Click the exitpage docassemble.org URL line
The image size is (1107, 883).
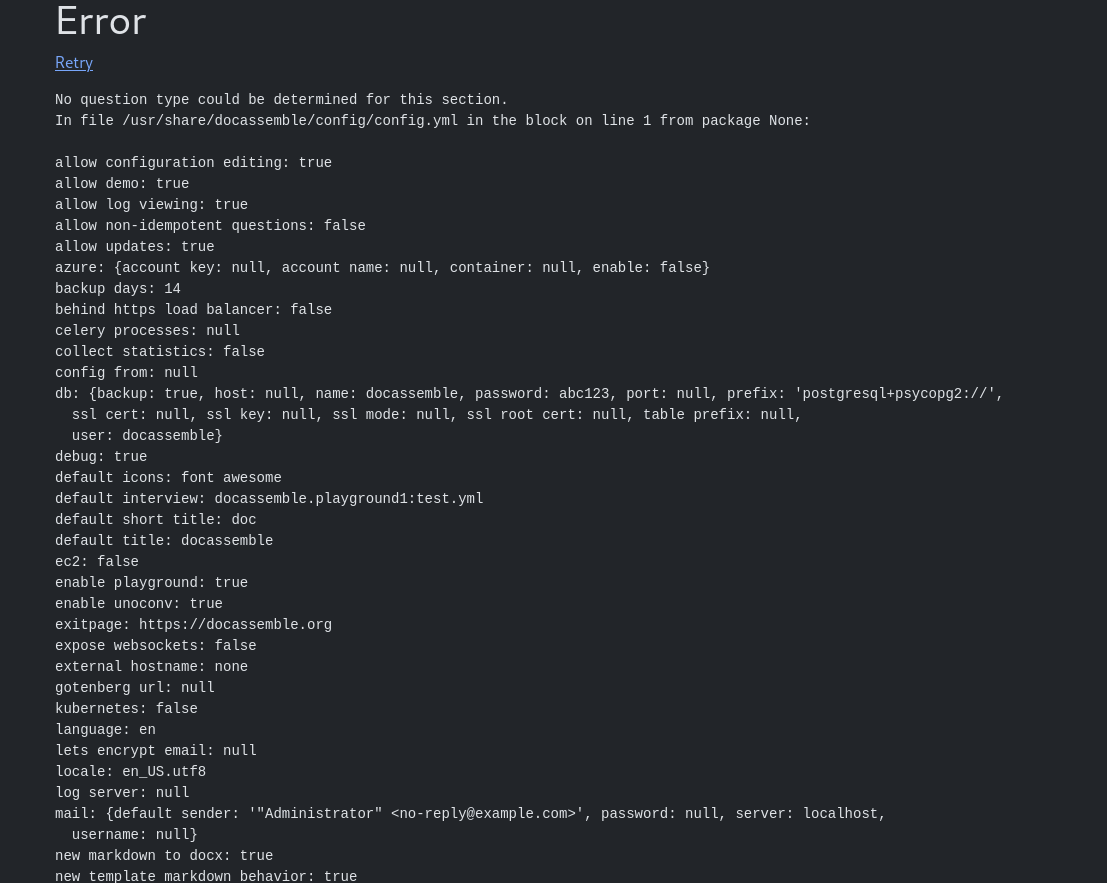click(193, 625)
